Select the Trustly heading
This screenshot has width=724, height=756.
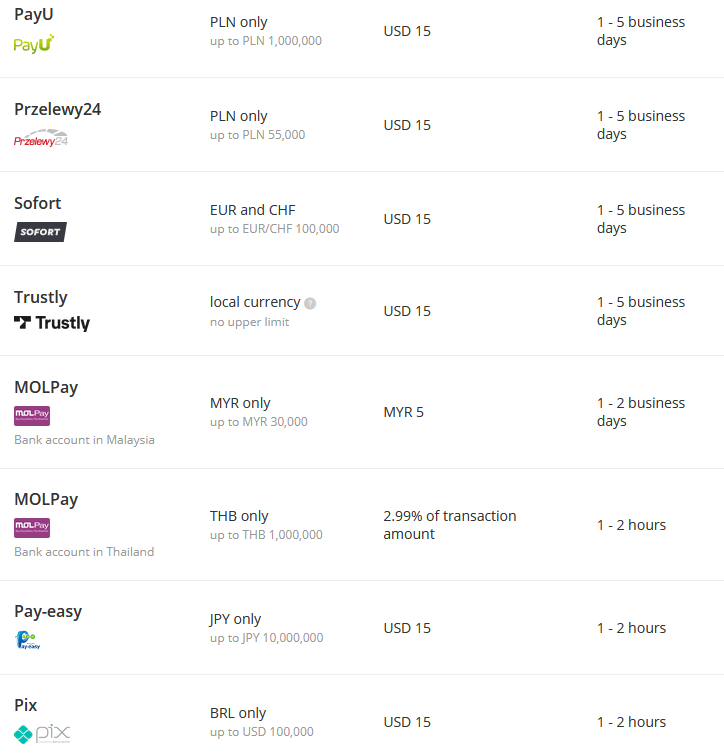41,297
